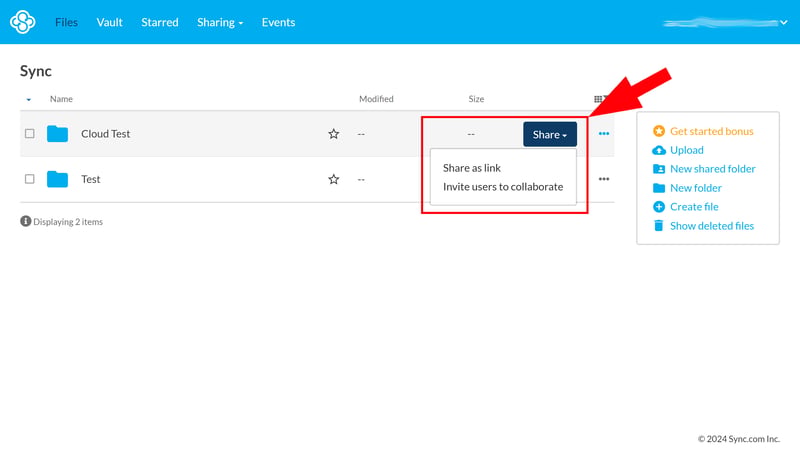
Task: Tick the Test folder checkbox
Action: (x=30, y=179)
